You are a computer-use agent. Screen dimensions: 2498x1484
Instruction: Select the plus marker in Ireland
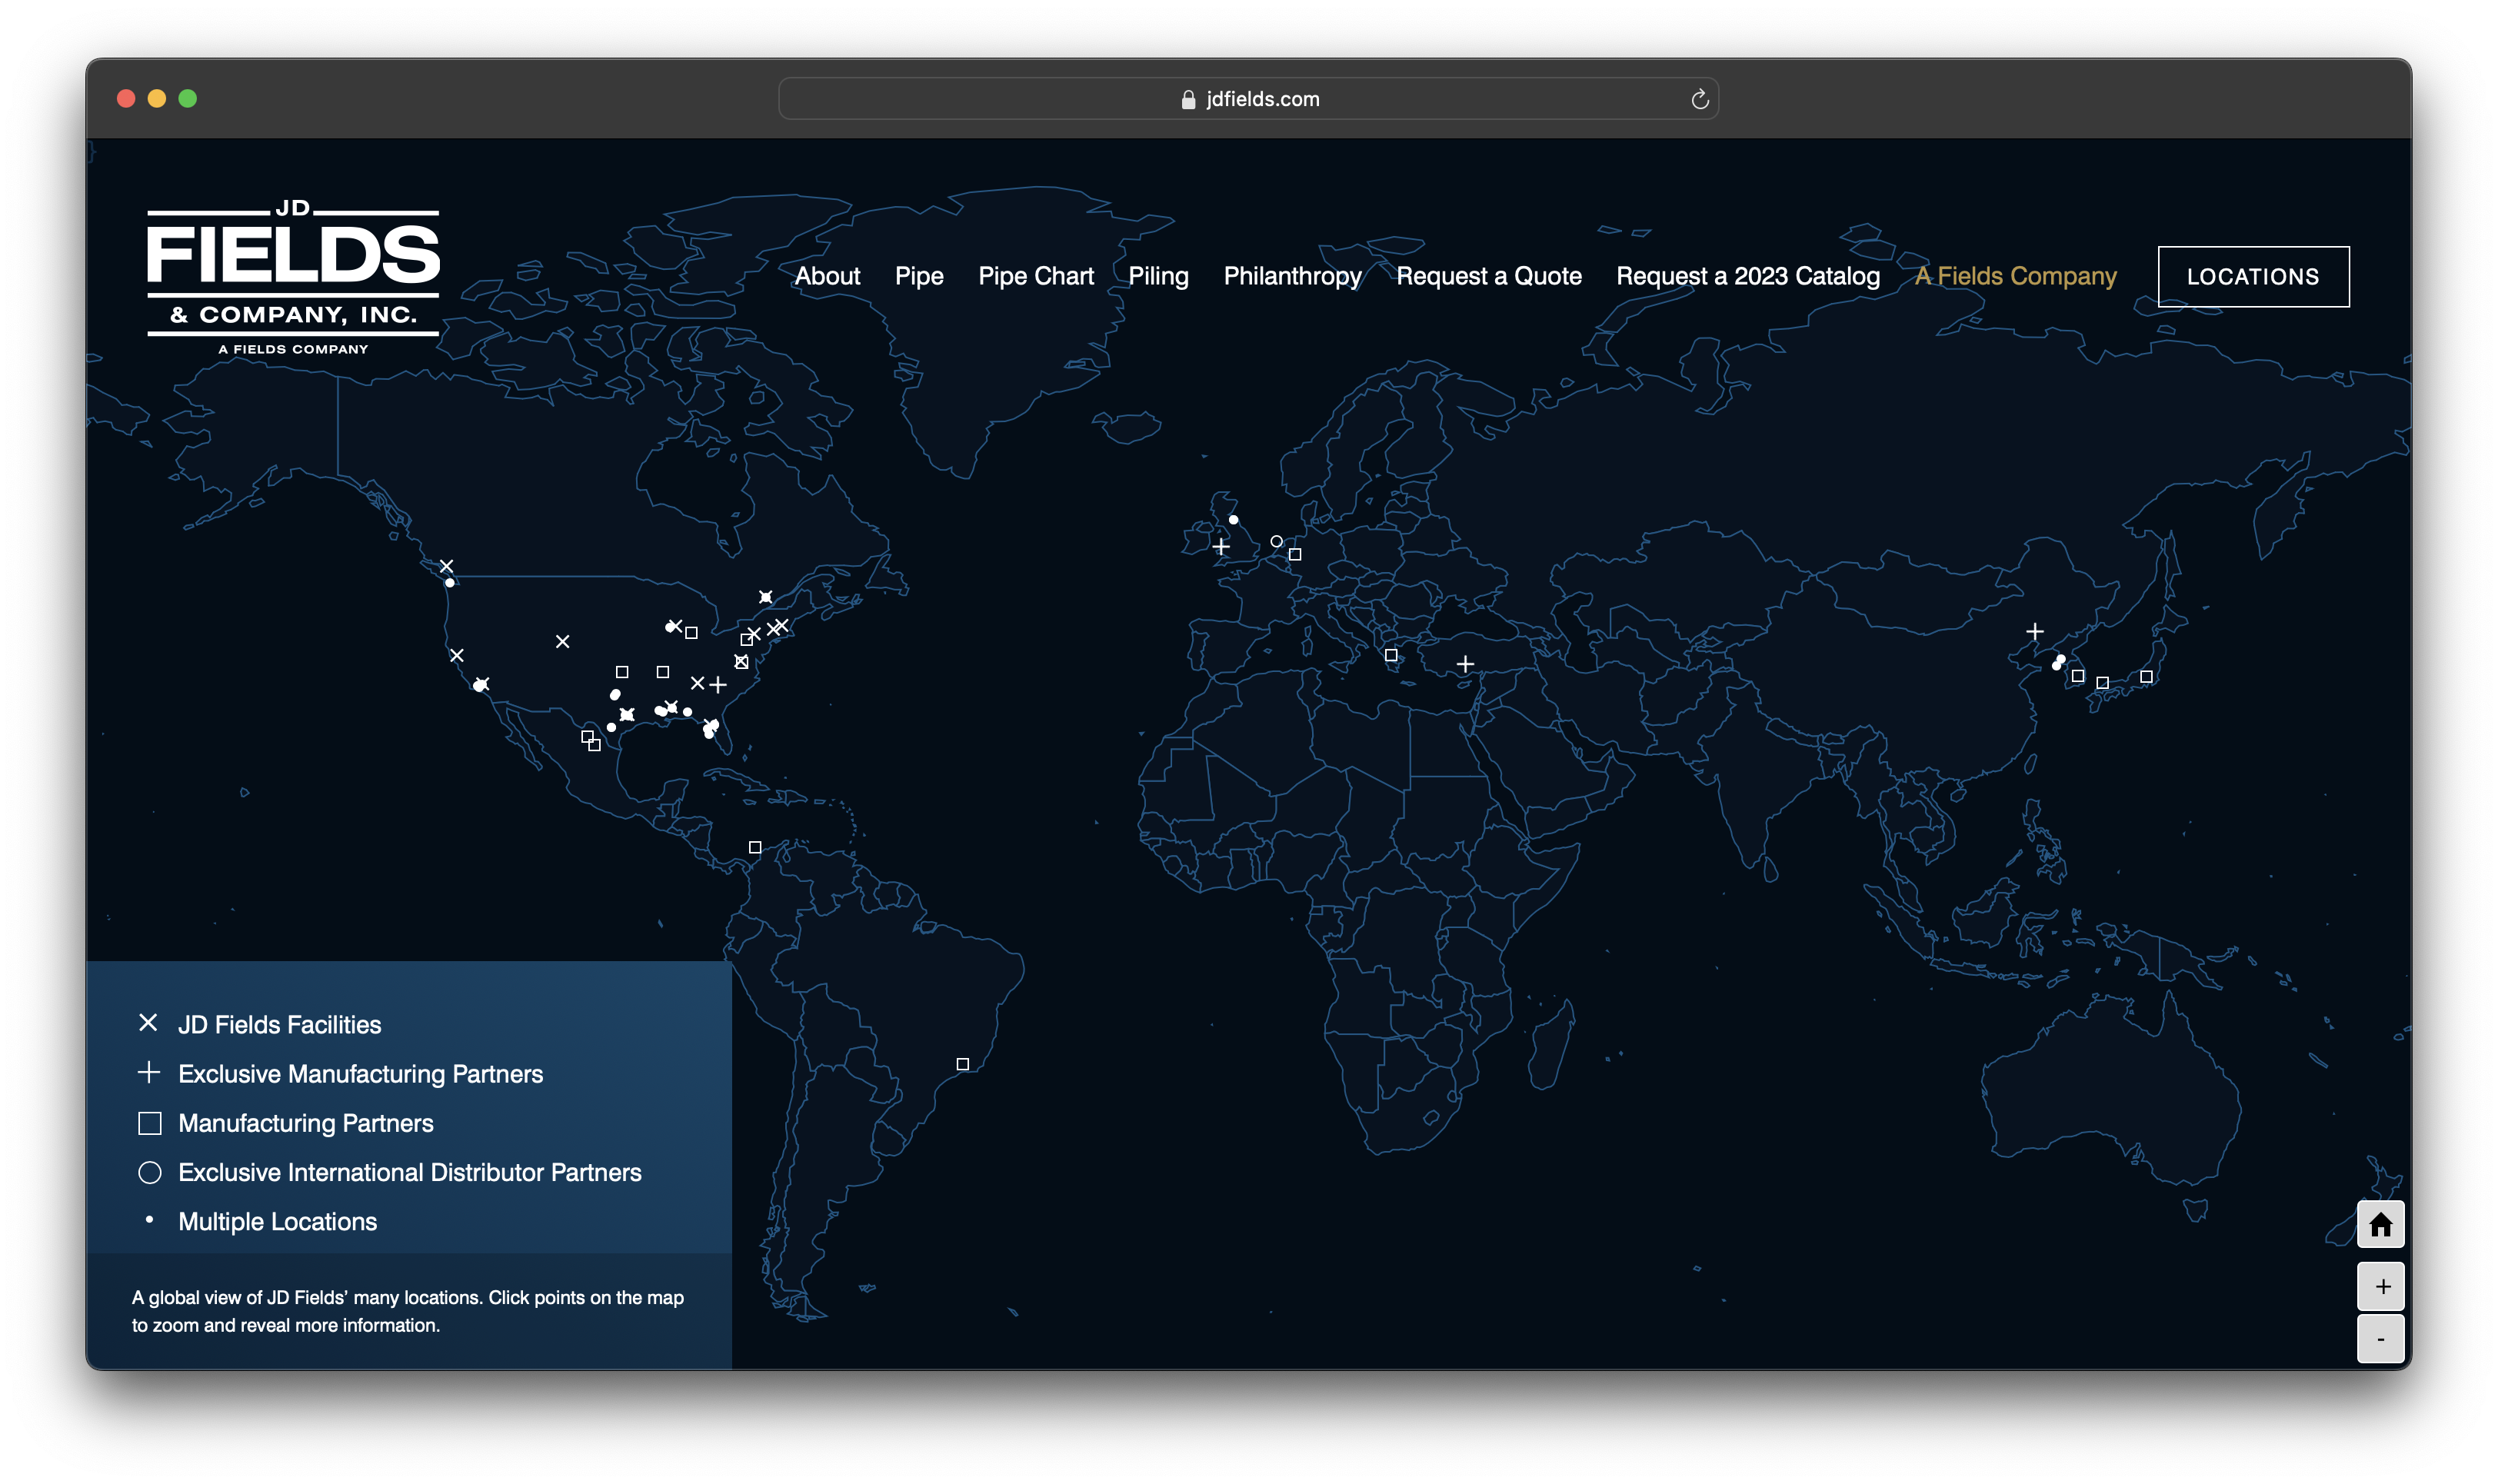tap(1221, 547)
